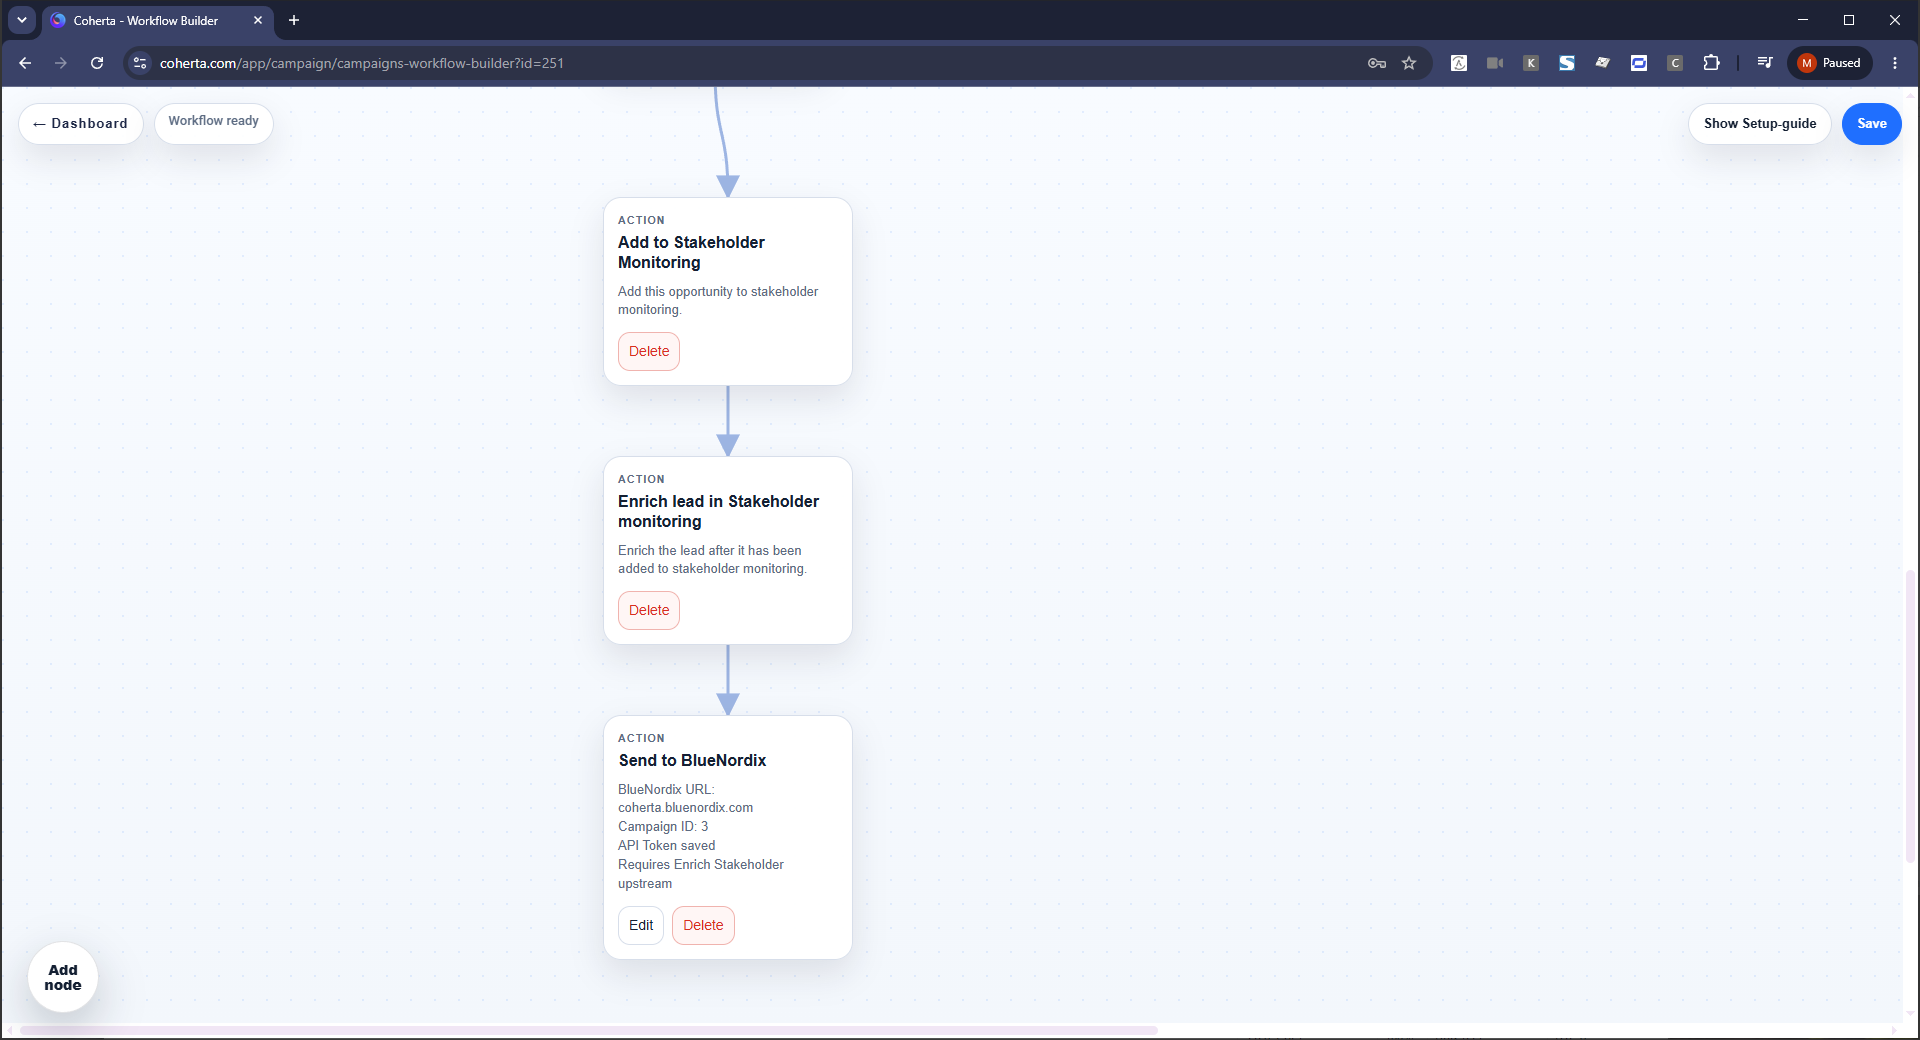
Task: Bookmark this page with the star icon
Action: tap(1409, 63)
